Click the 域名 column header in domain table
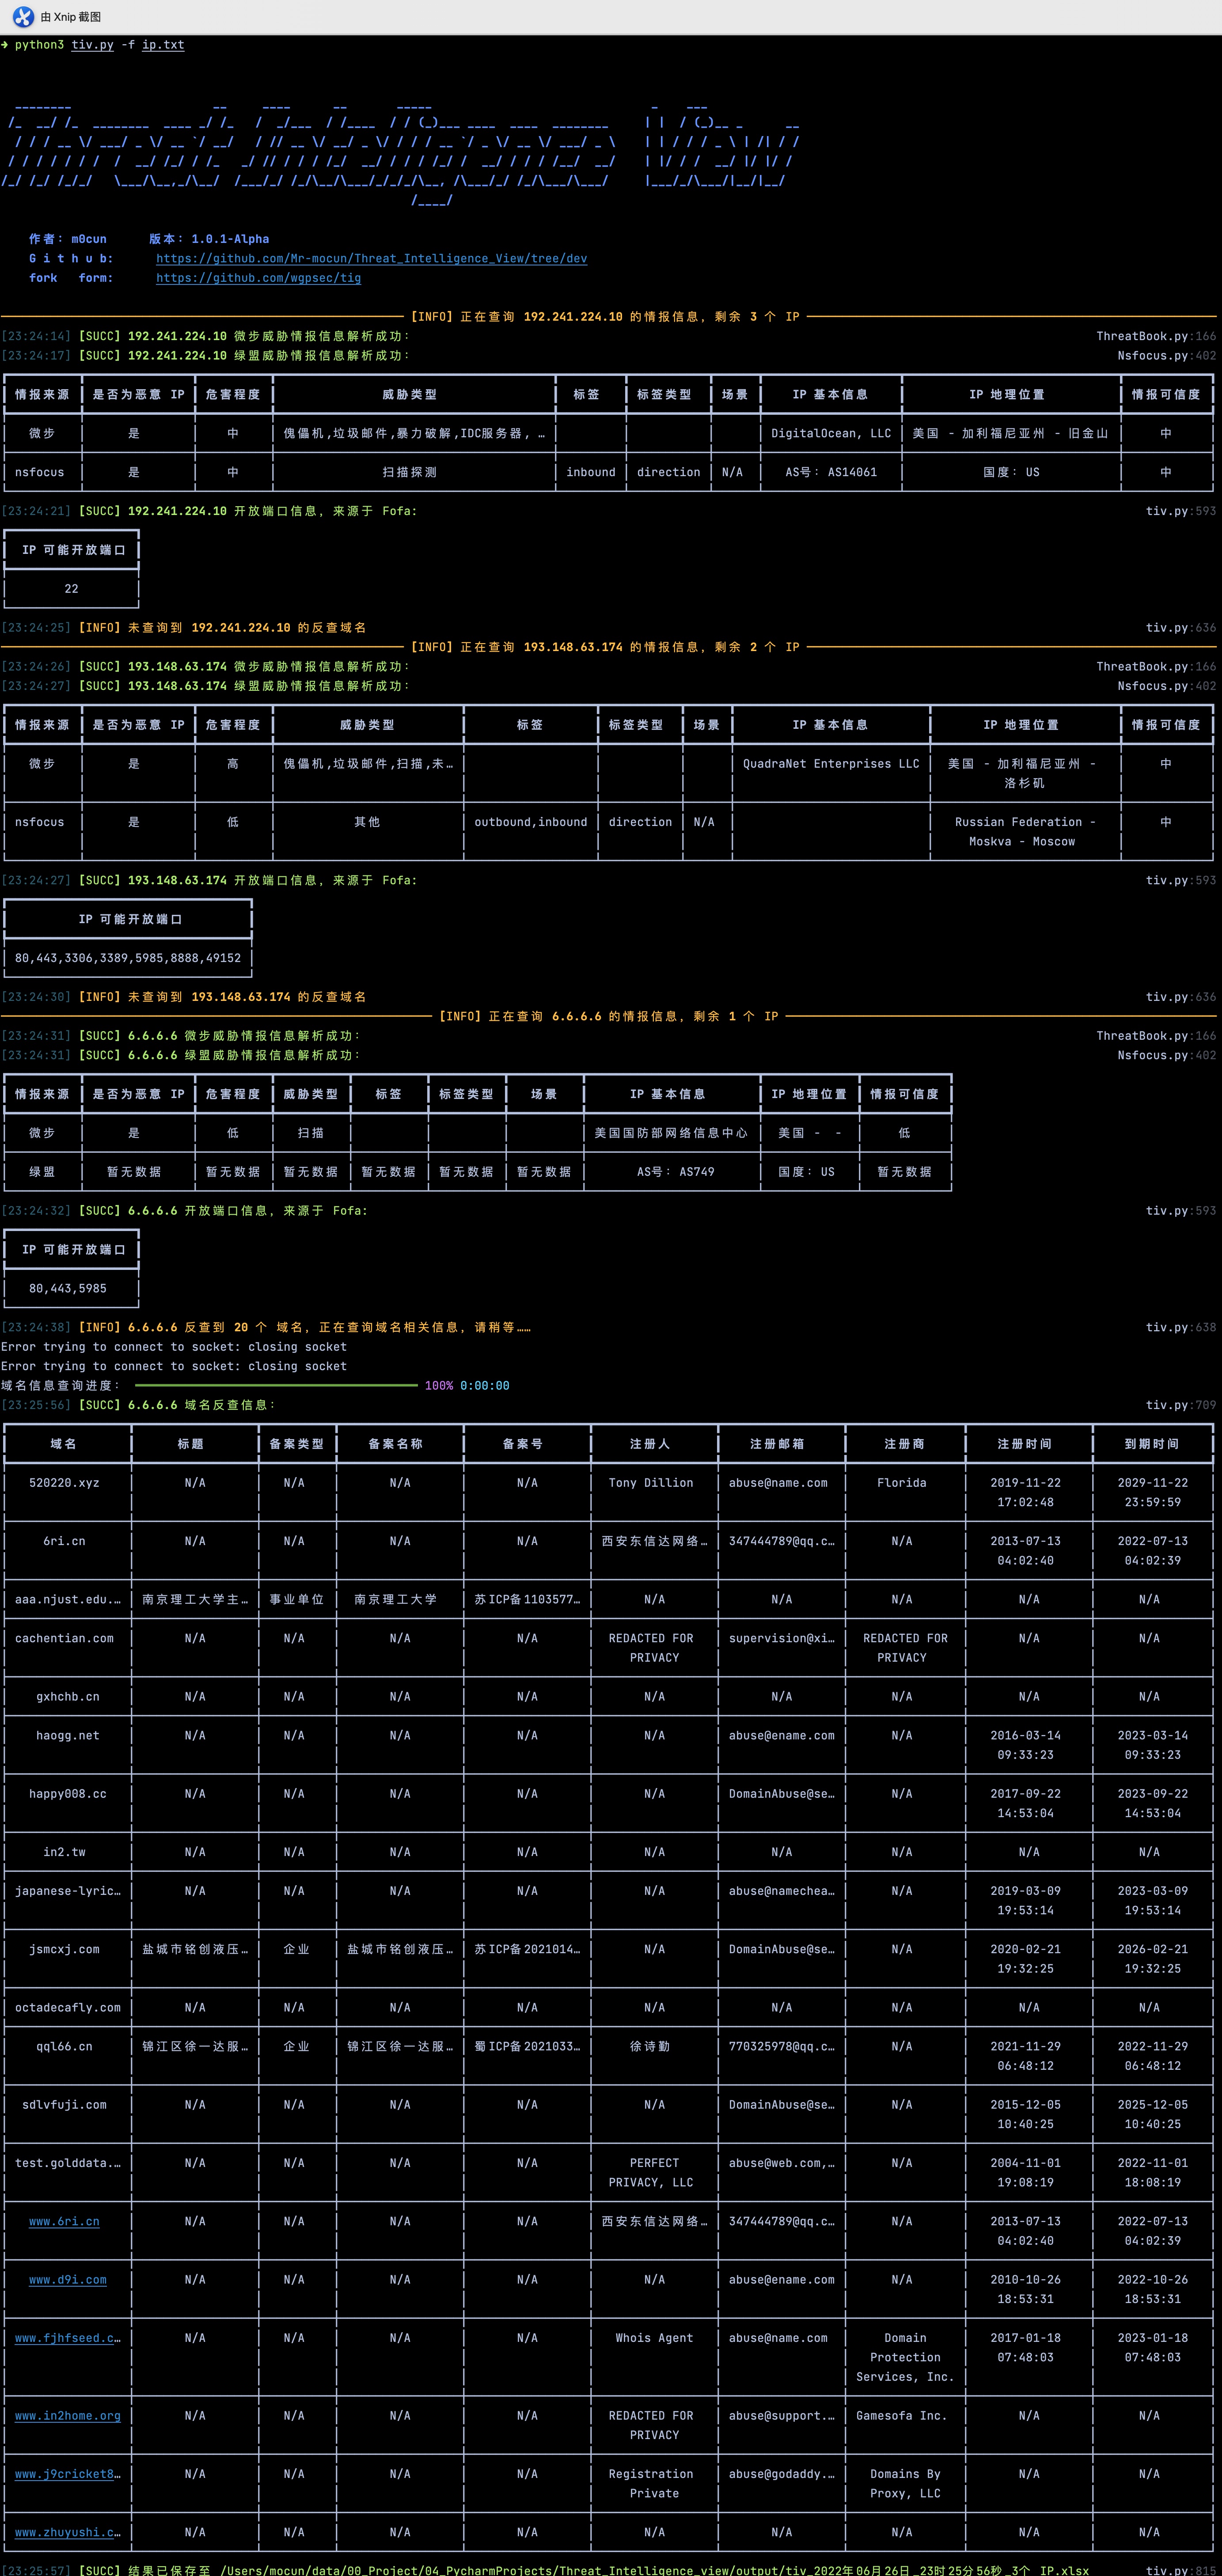Screen dimensions: 1222x2576 (64, 1443)
